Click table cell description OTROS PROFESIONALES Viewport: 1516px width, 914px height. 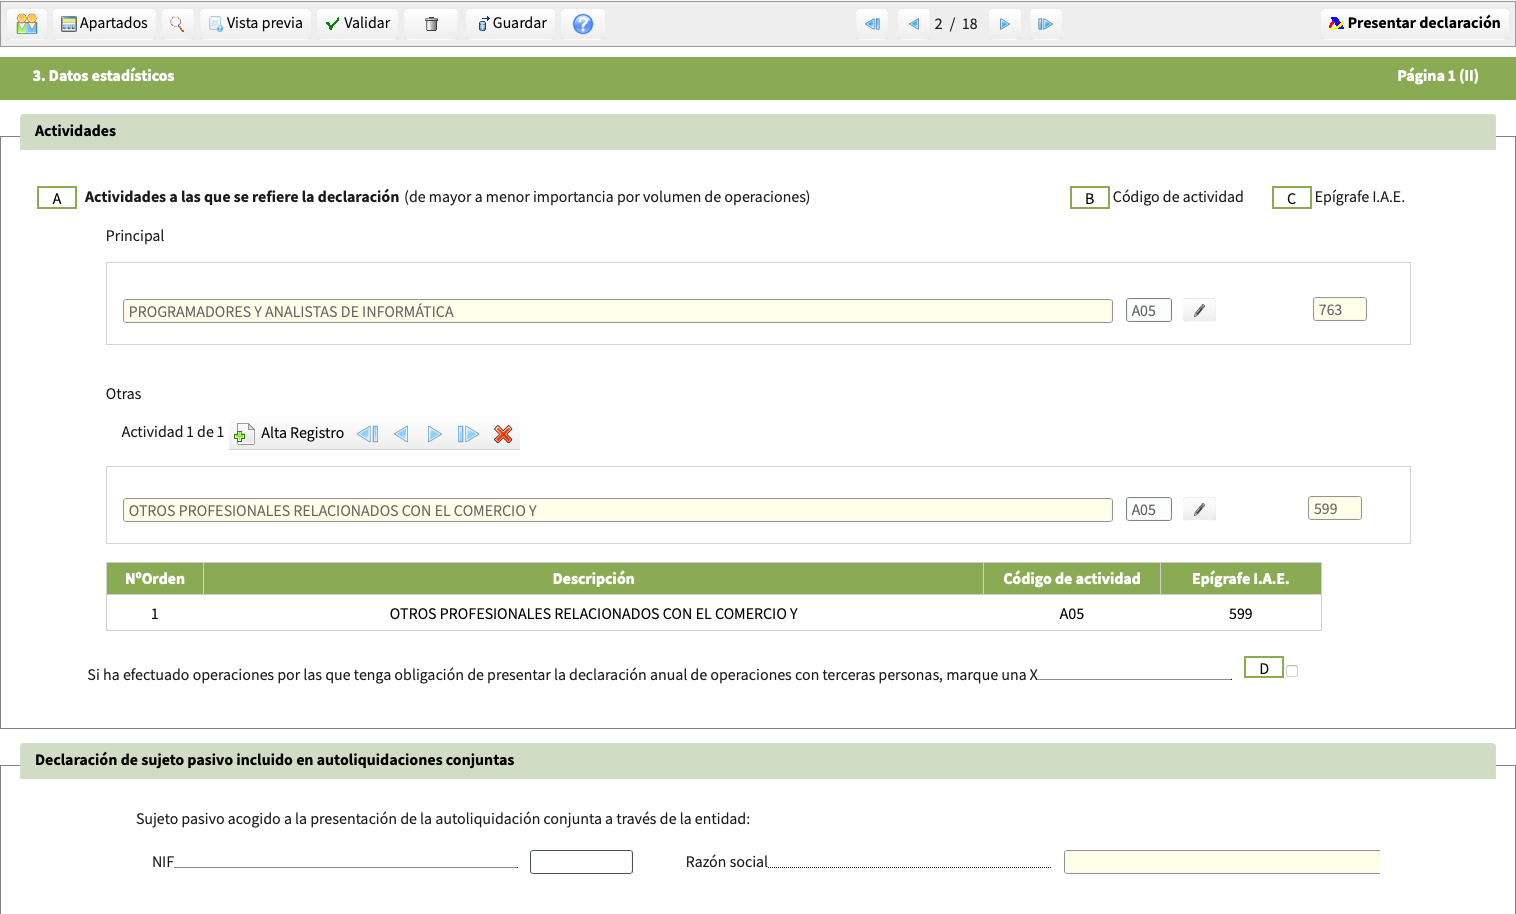[594, 614]
